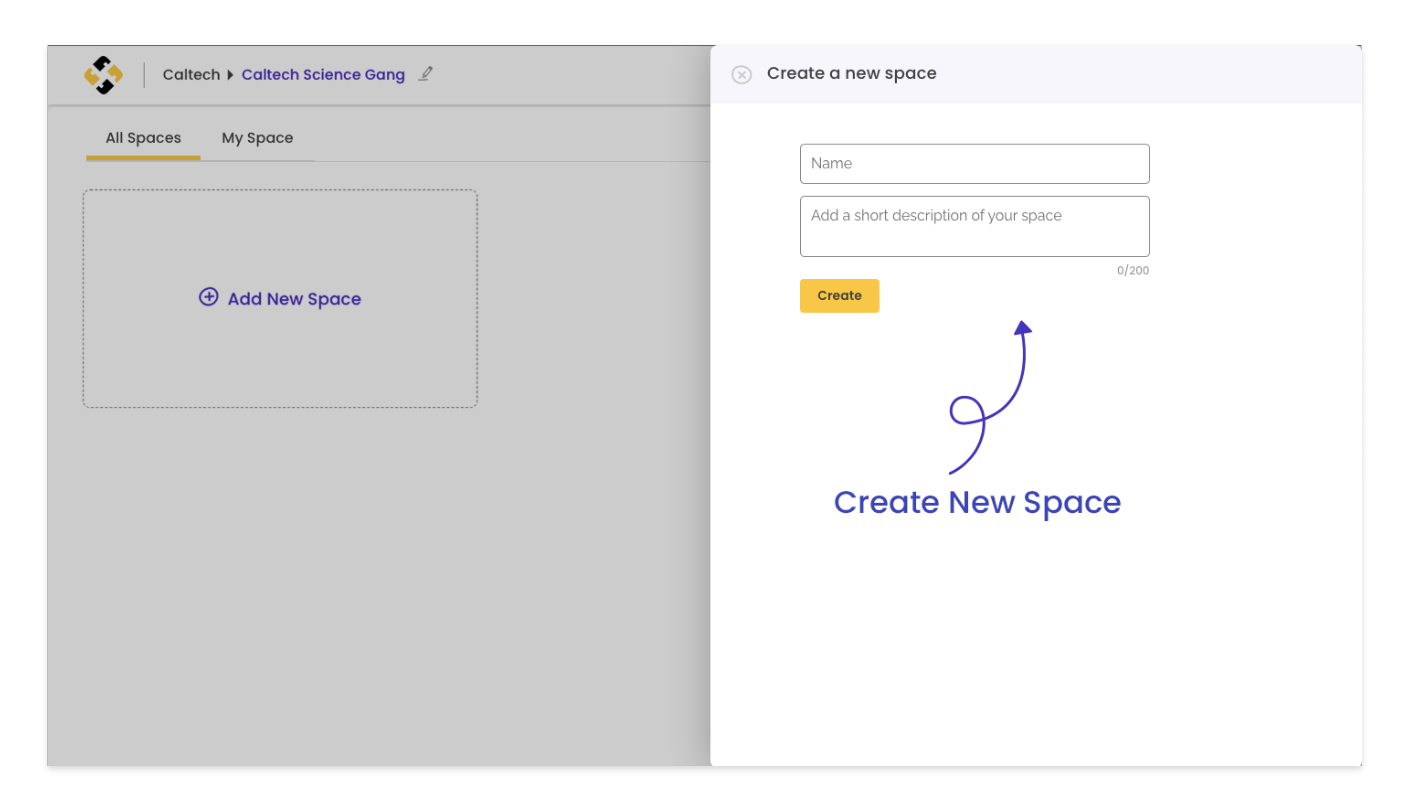Click the Name input field
1409x811 pixels.
[x=974, y=163]
